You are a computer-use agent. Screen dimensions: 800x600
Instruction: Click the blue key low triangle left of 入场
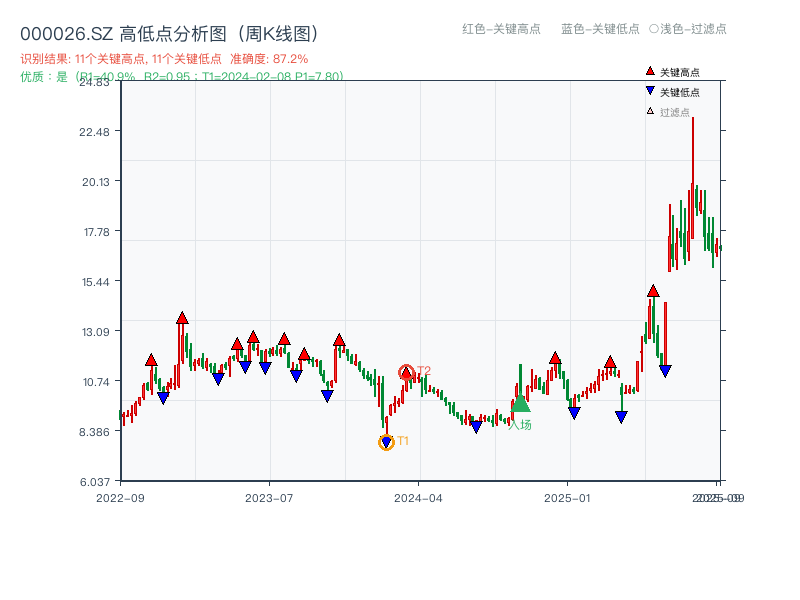[x=476, y=427]
